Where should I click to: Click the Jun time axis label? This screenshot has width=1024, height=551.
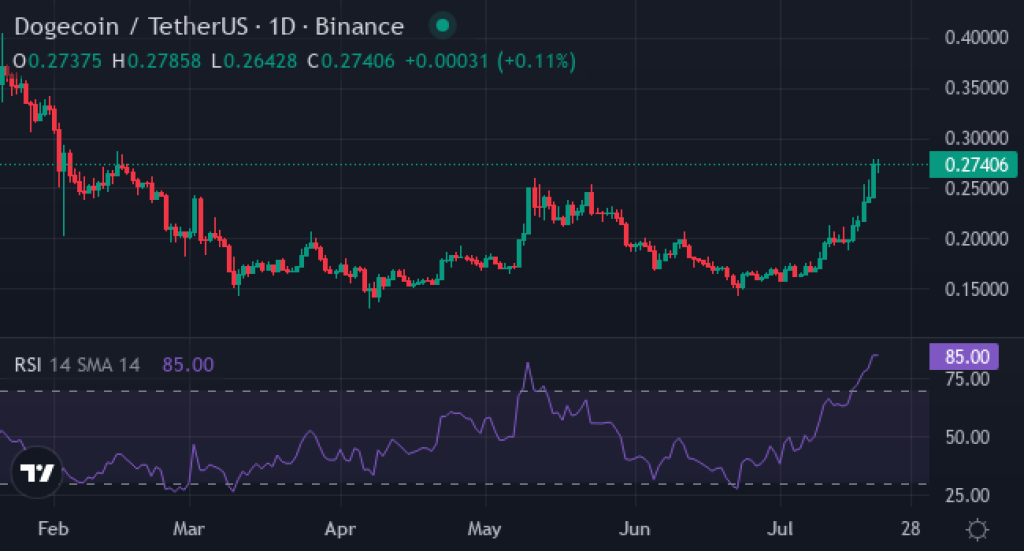pos(635,528)
